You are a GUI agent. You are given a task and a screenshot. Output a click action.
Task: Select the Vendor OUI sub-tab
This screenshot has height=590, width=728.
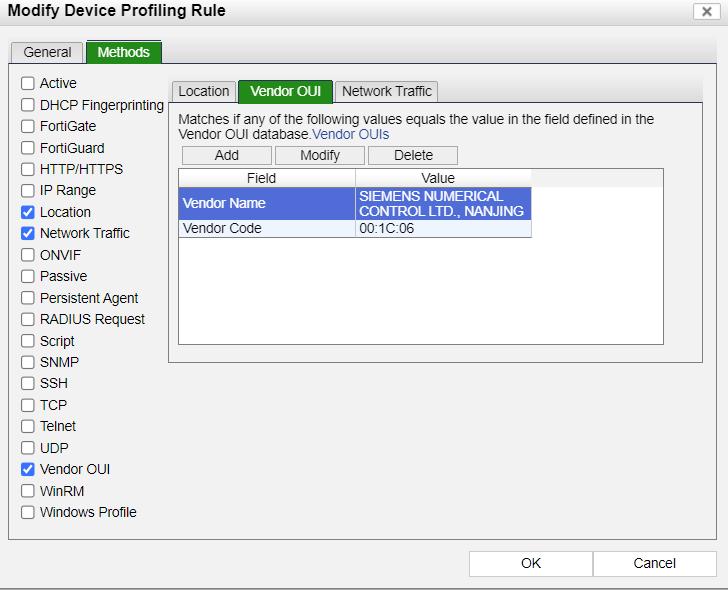(285, 91)
